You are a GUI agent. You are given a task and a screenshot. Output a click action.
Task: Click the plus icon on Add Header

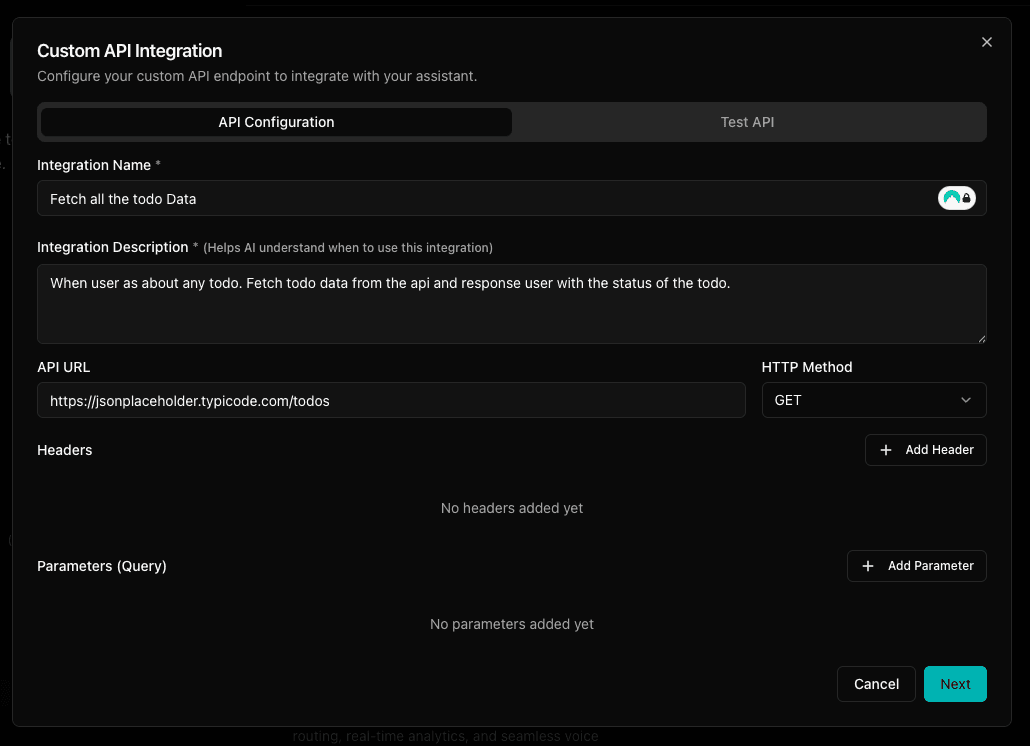(886, 450)
